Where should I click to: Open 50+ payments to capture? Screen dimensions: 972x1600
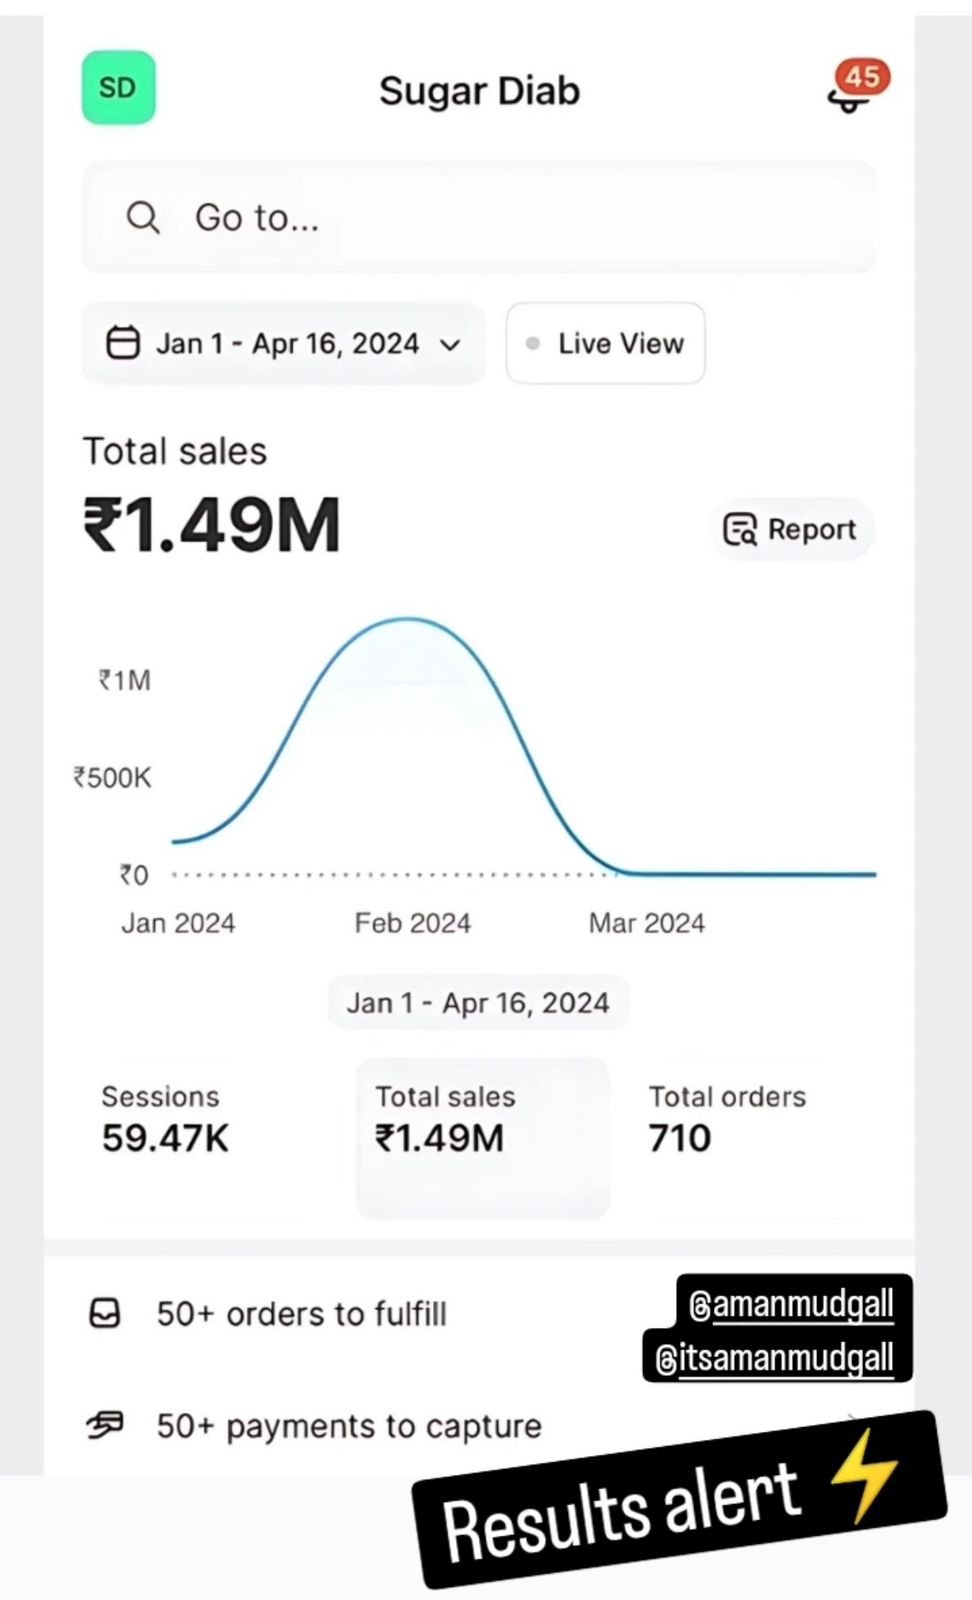pos(348,1426)
